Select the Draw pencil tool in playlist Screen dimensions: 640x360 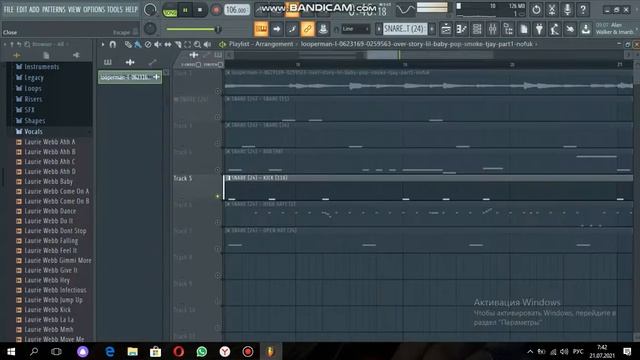(x=128, y=44)
